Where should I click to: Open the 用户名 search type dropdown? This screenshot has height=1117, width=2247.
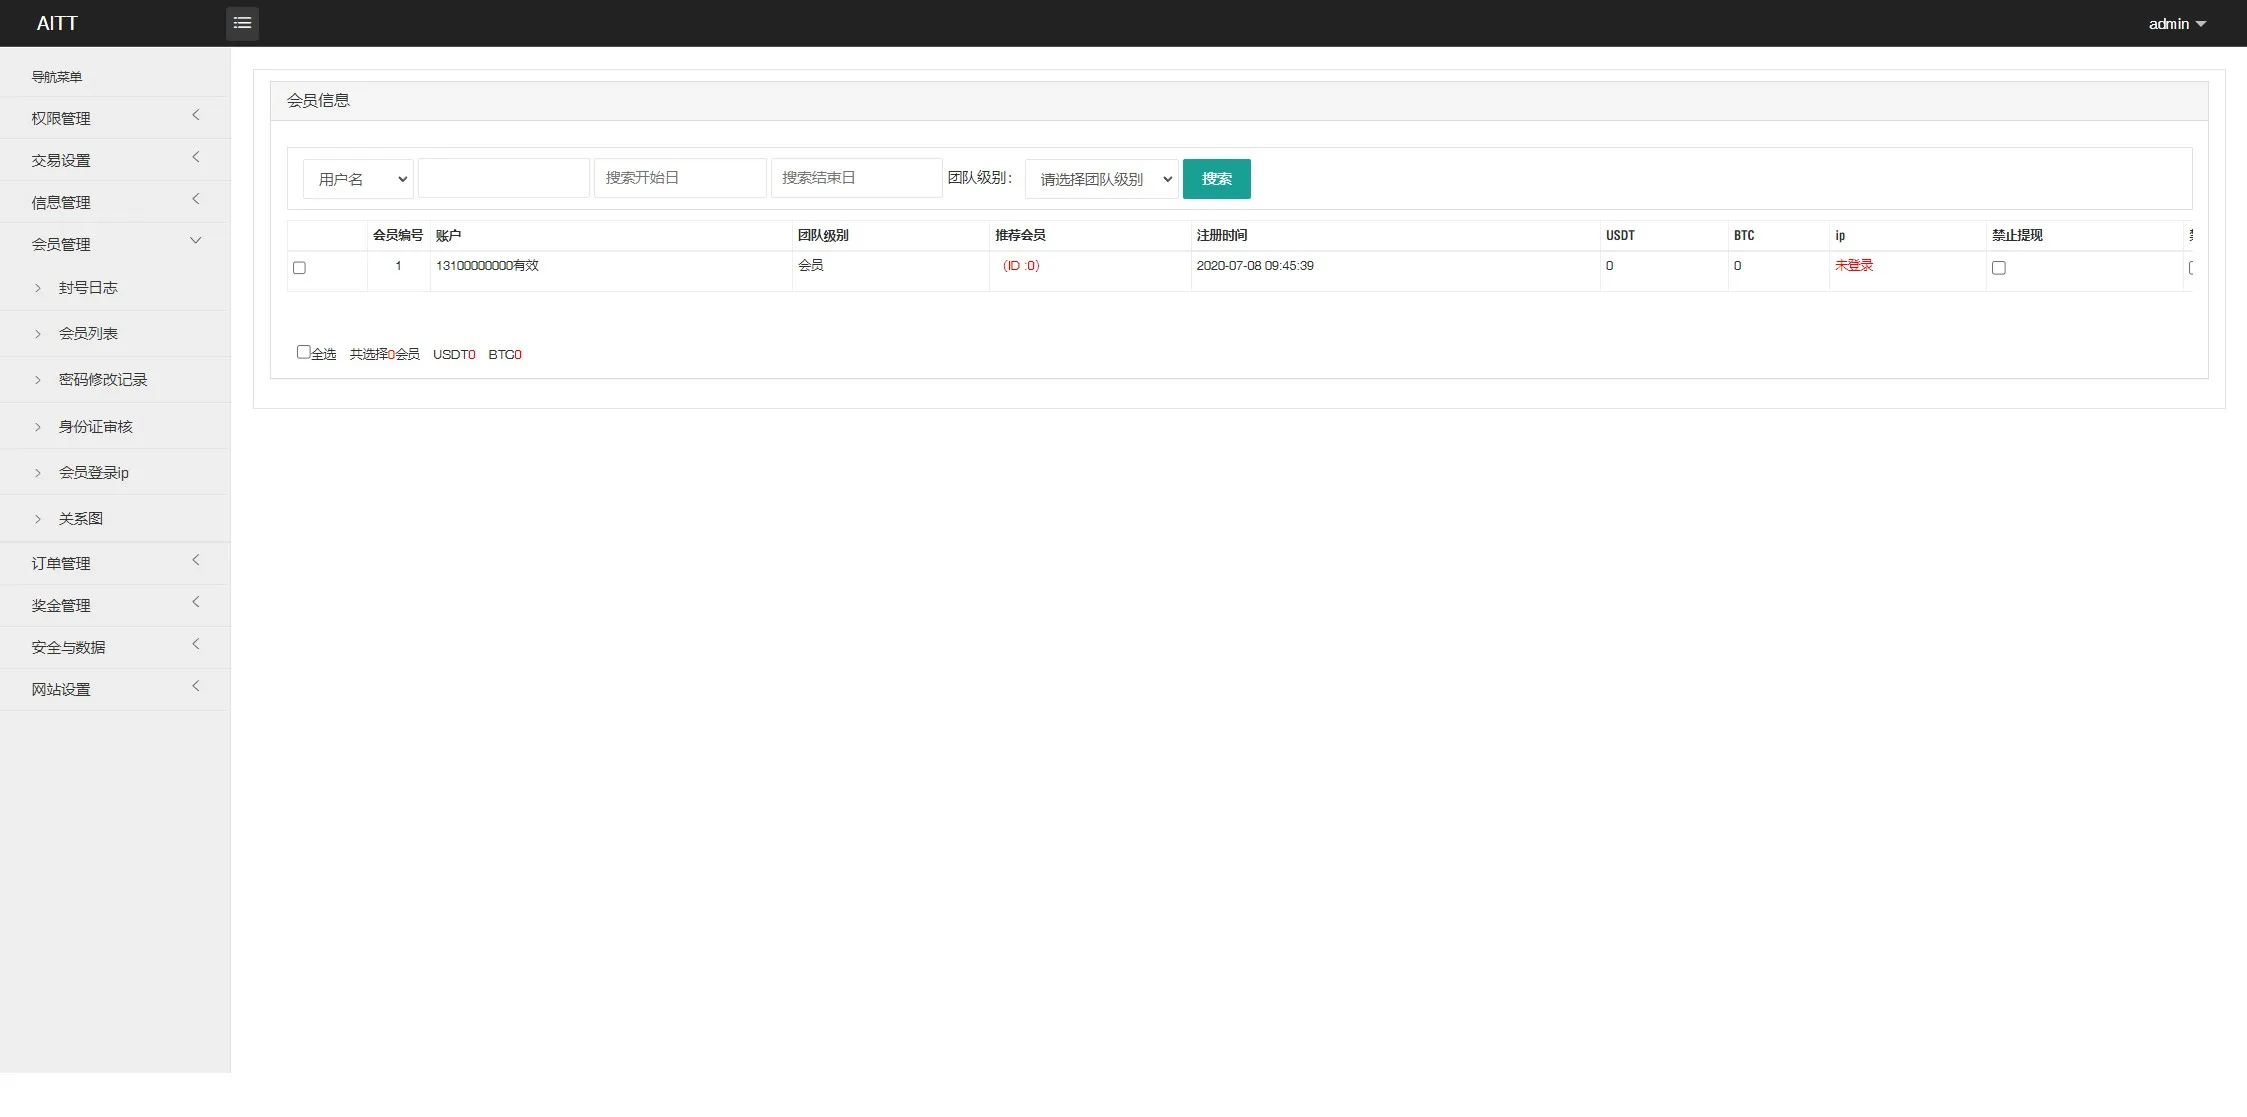click(358, 179)
